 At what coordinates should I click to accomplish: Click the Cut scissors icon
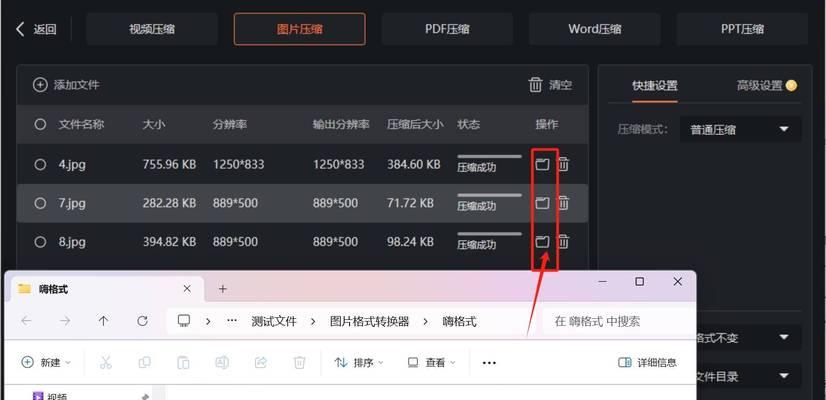click(x=106, y=363)
